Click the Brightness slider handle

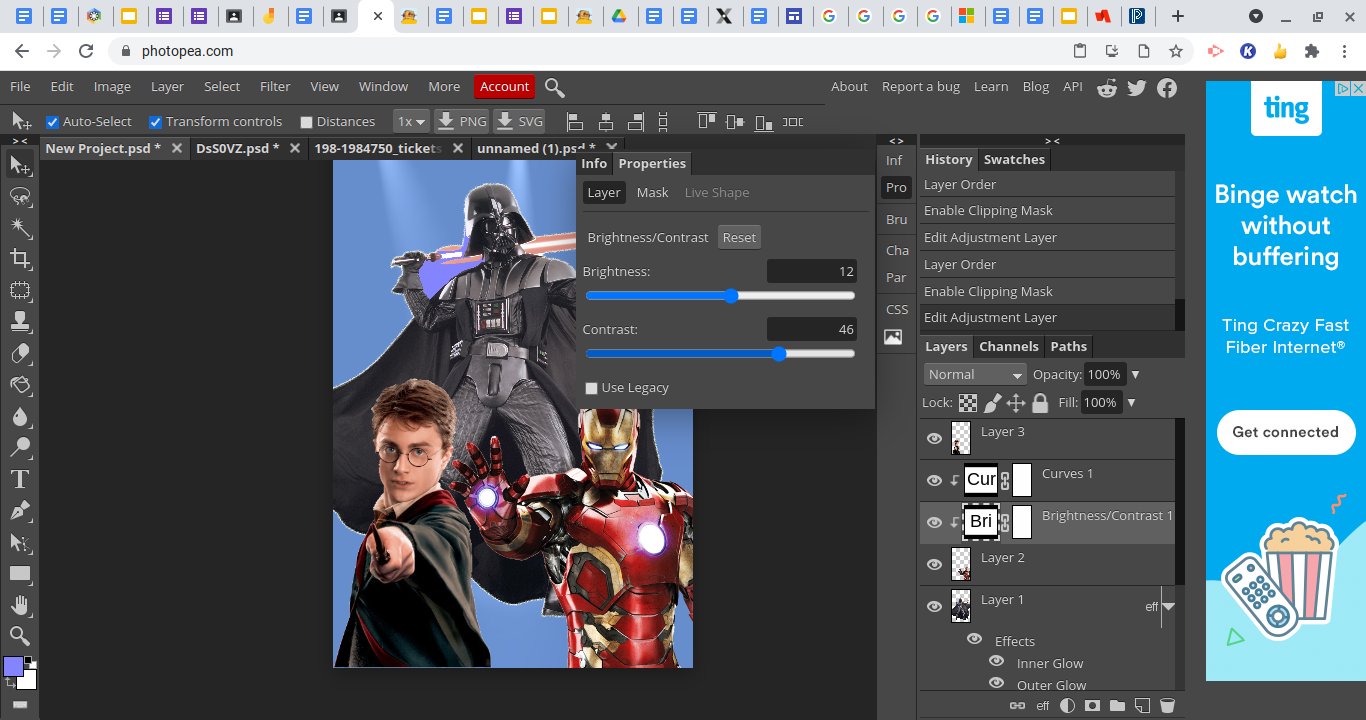730,296
